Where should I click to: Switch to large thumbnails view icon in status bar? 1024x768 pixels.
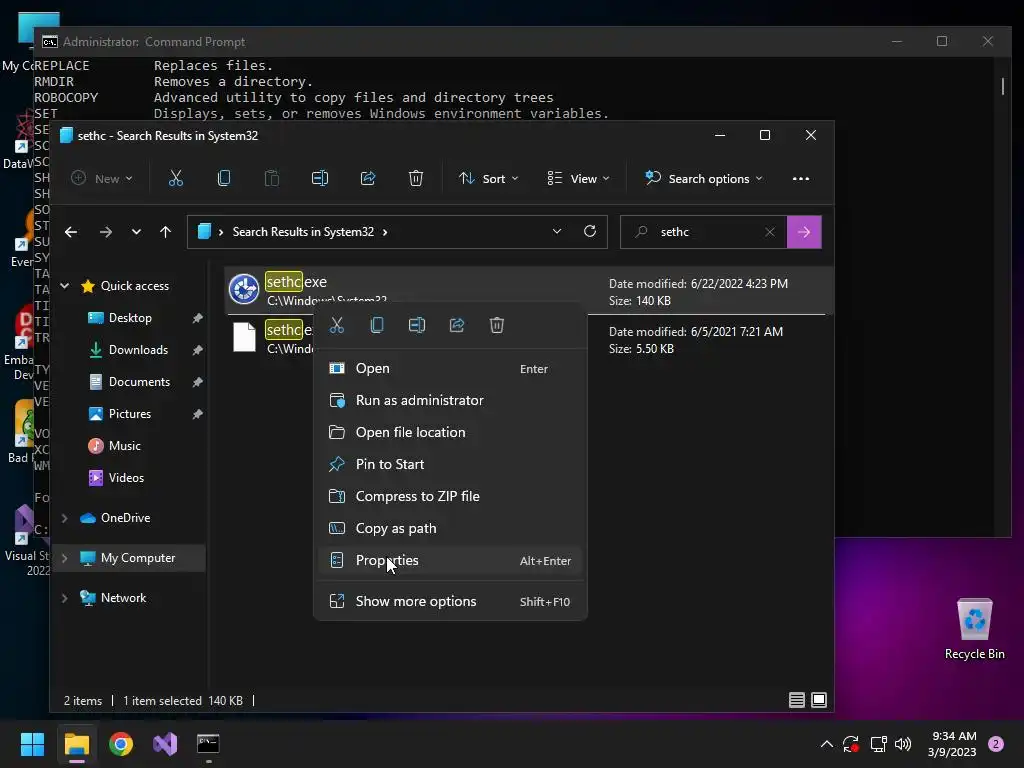(x=819, y=700)
